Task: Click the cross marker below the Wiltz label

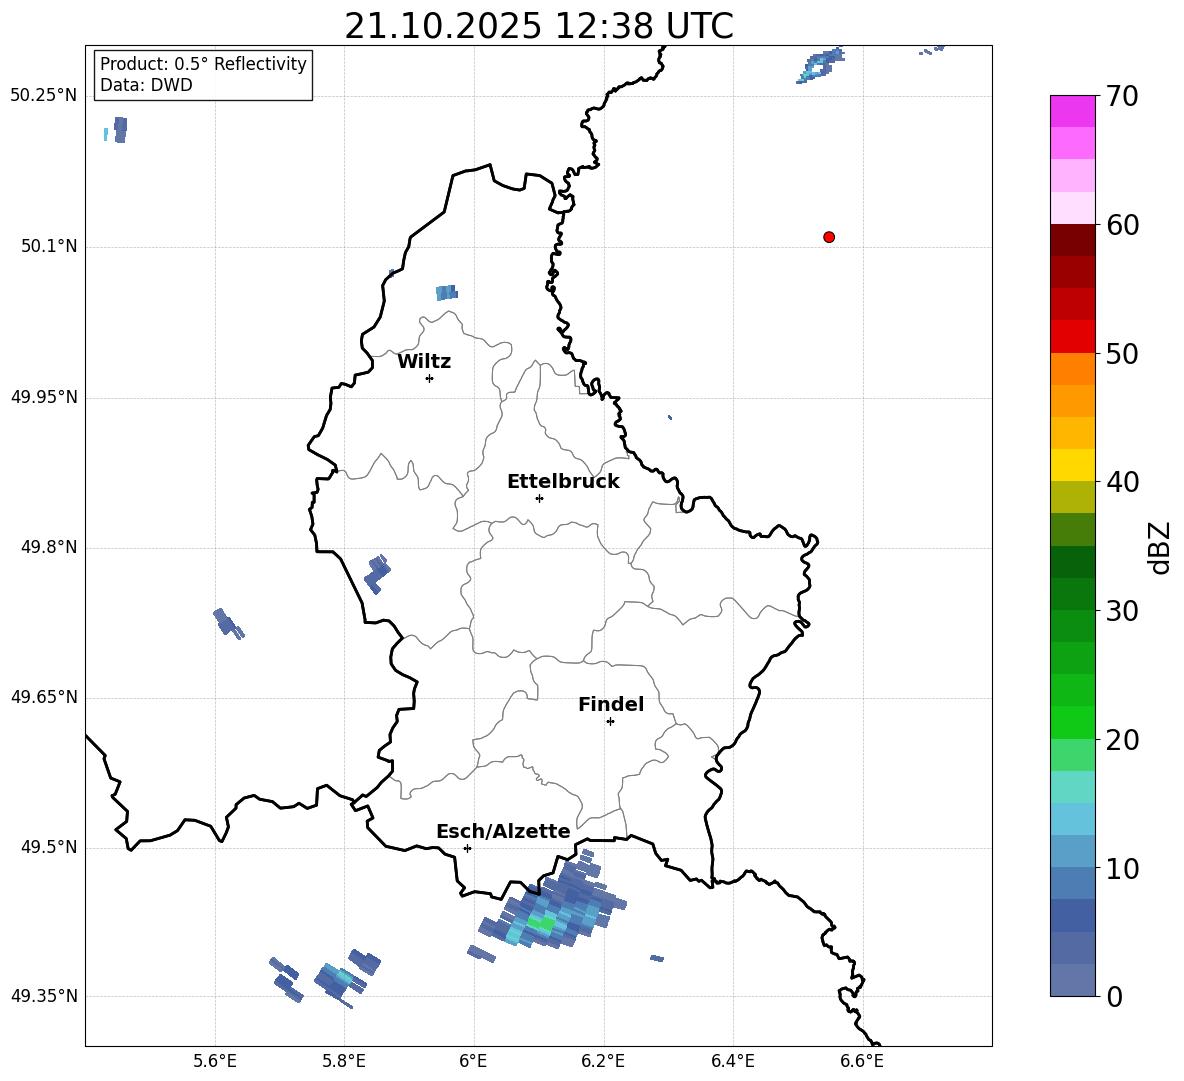Action: click(x=430, y=378)
